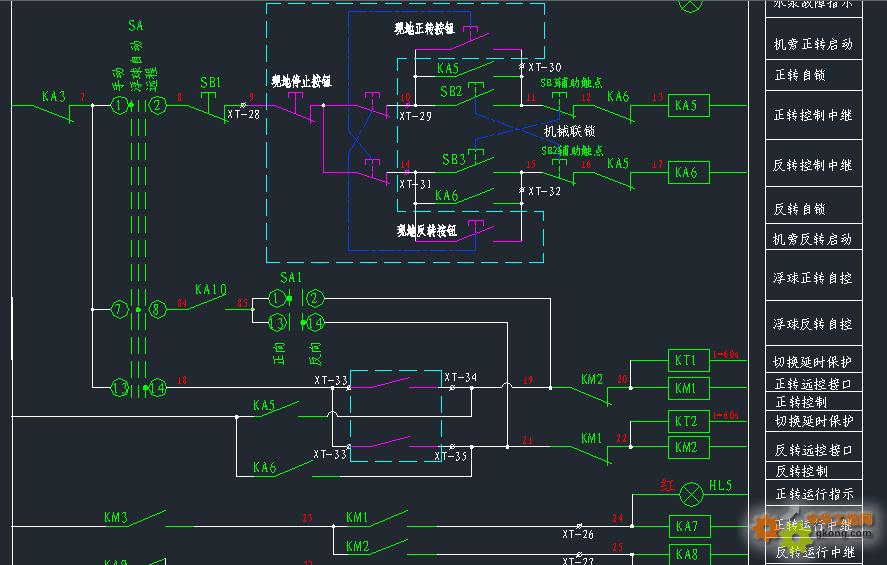The image size is (887, 565).
Task: Click the 反转控制 legend cell above 正转运行指示
Action: (813, 471)
